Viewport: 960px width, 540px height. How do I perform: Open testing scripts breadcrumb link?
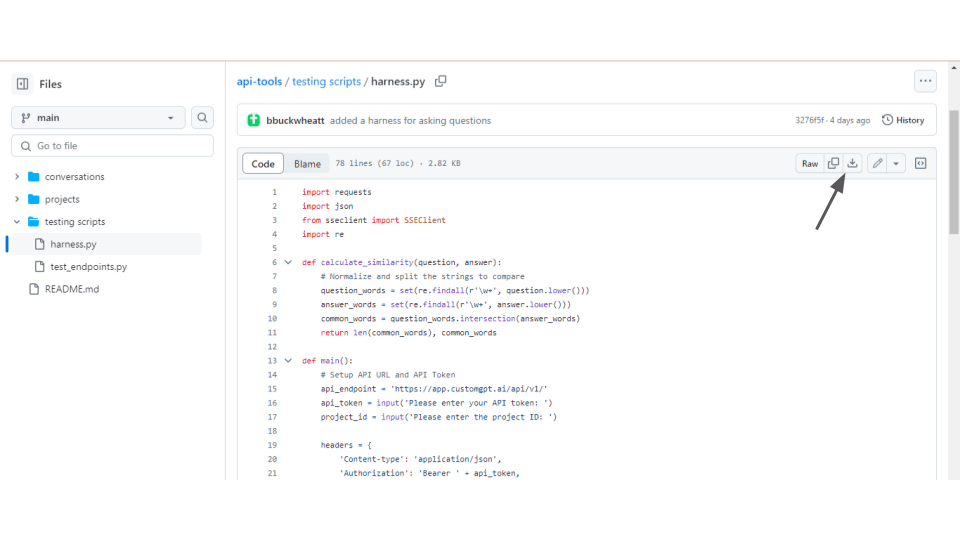[x=326, y=81]
